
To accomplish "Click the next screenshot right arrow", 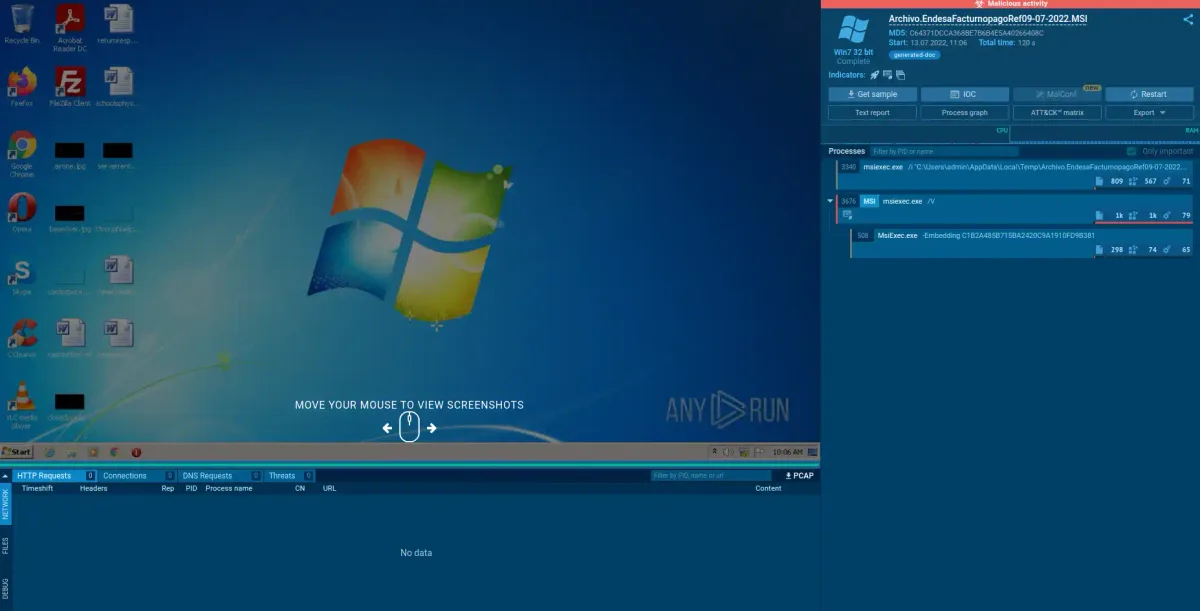I will 432,428.
